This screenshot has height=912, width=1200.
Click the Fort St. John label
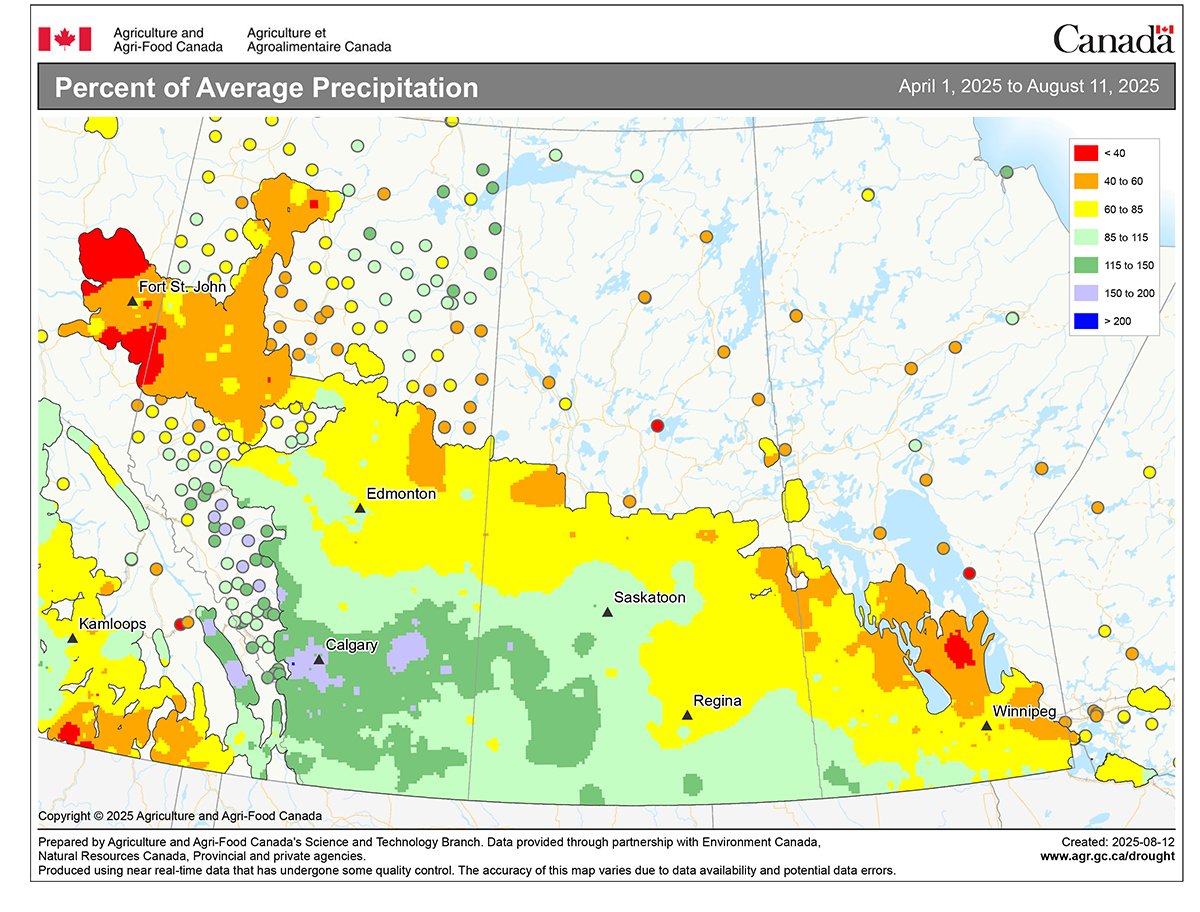coord(182,287)
